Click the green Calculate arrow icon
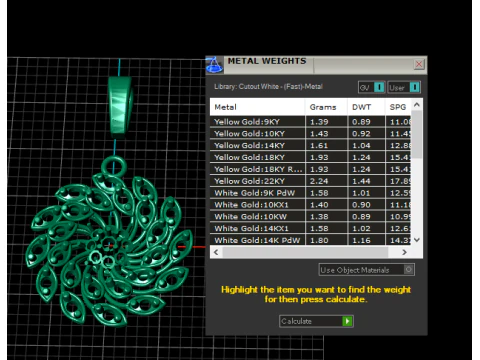The height and width of the screenshot is (360, 480). coord(347,321)
